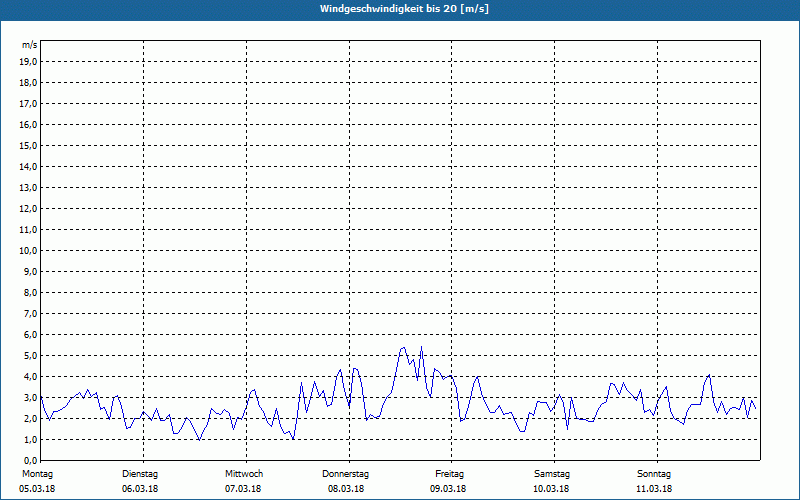Click the '7,0' y-axis value
Viewport: 800px width, 500px height.
[30, 313]
